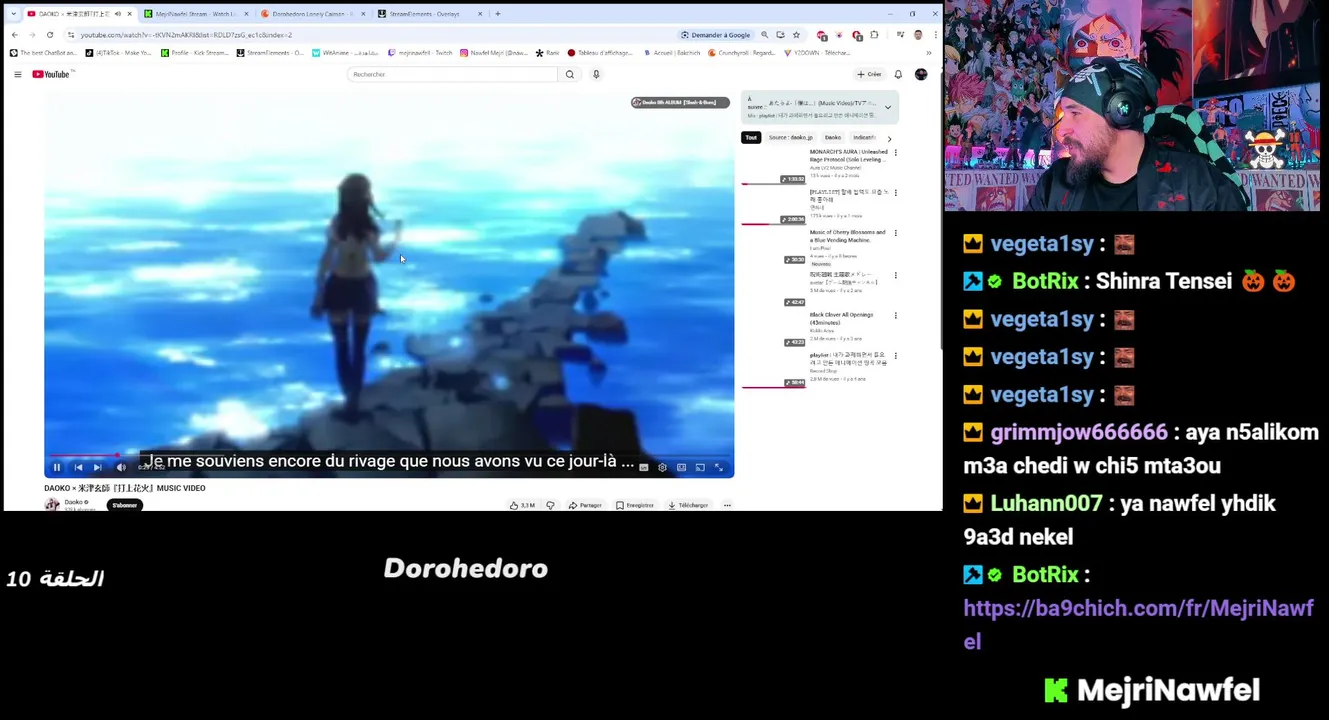The height and width of the screenshot is (720, 1329).
Task: Open options for Black Clover All Openings
Action: coord(895,315)
